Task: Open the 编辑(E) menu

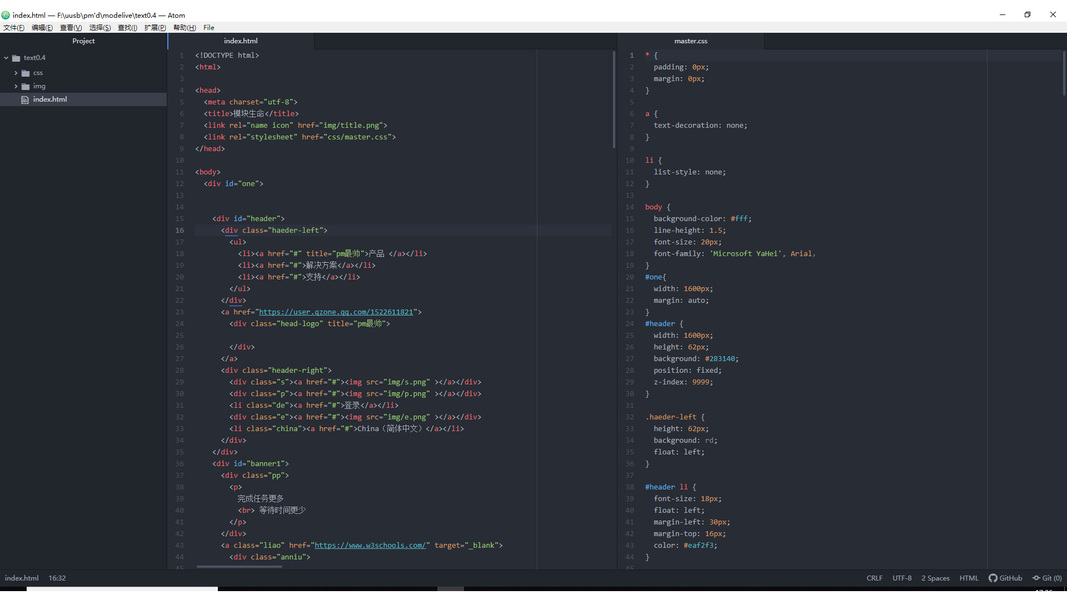Action: click(42, 28)
